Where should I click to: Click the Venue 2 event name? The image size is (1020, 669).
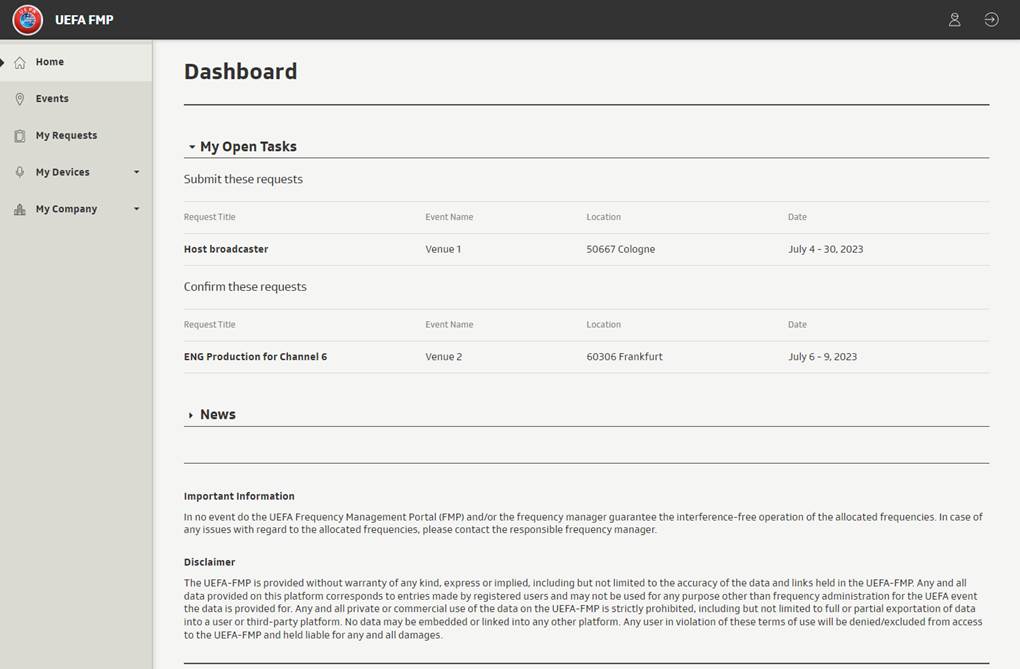[443, 357]
